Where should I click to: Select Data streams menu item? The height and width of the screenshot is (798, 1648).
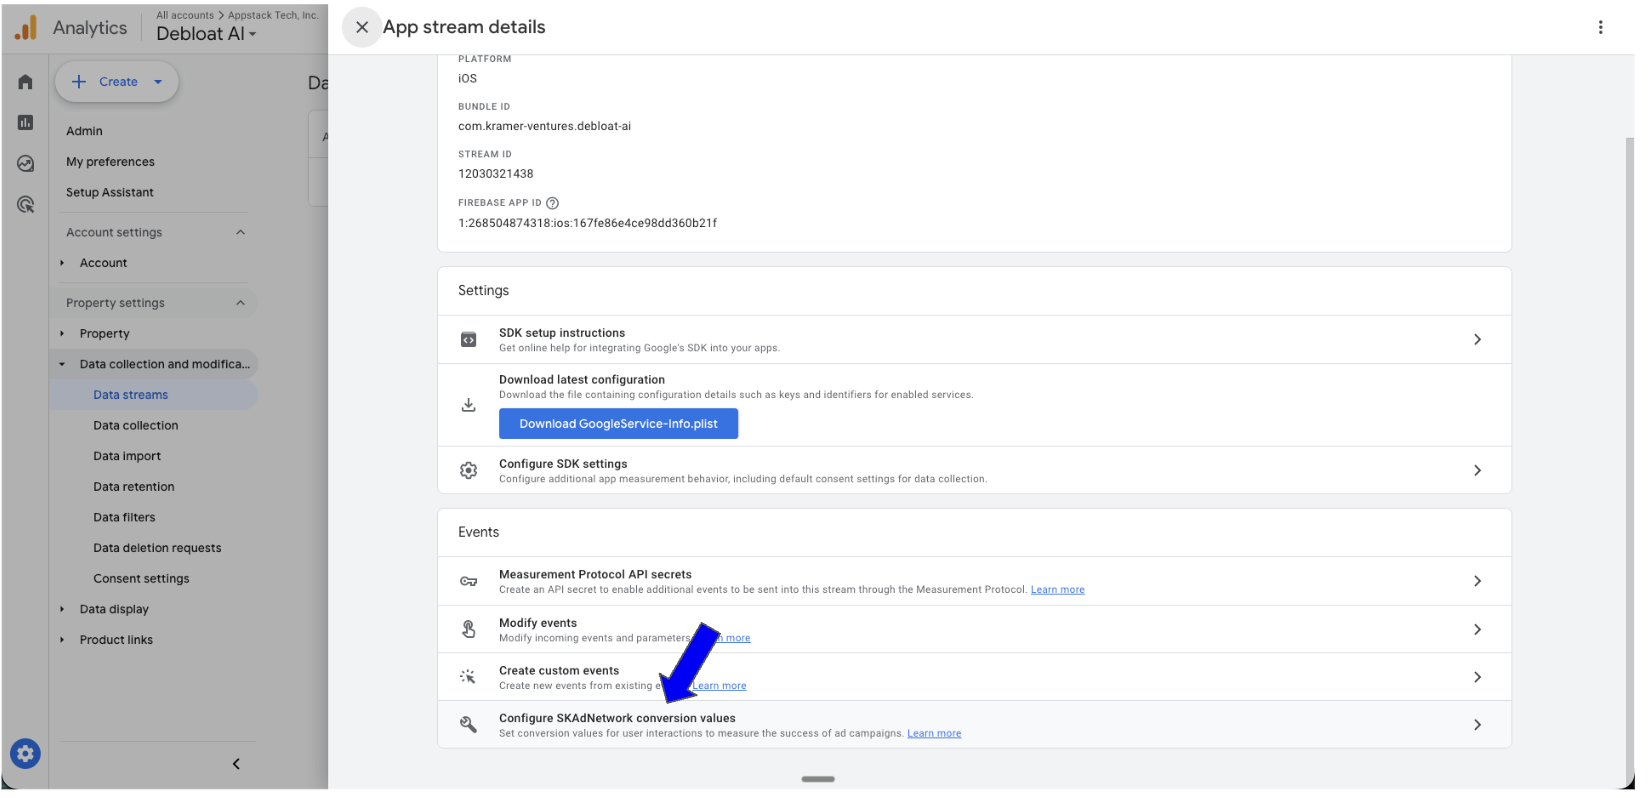click(x=130, y=395)
